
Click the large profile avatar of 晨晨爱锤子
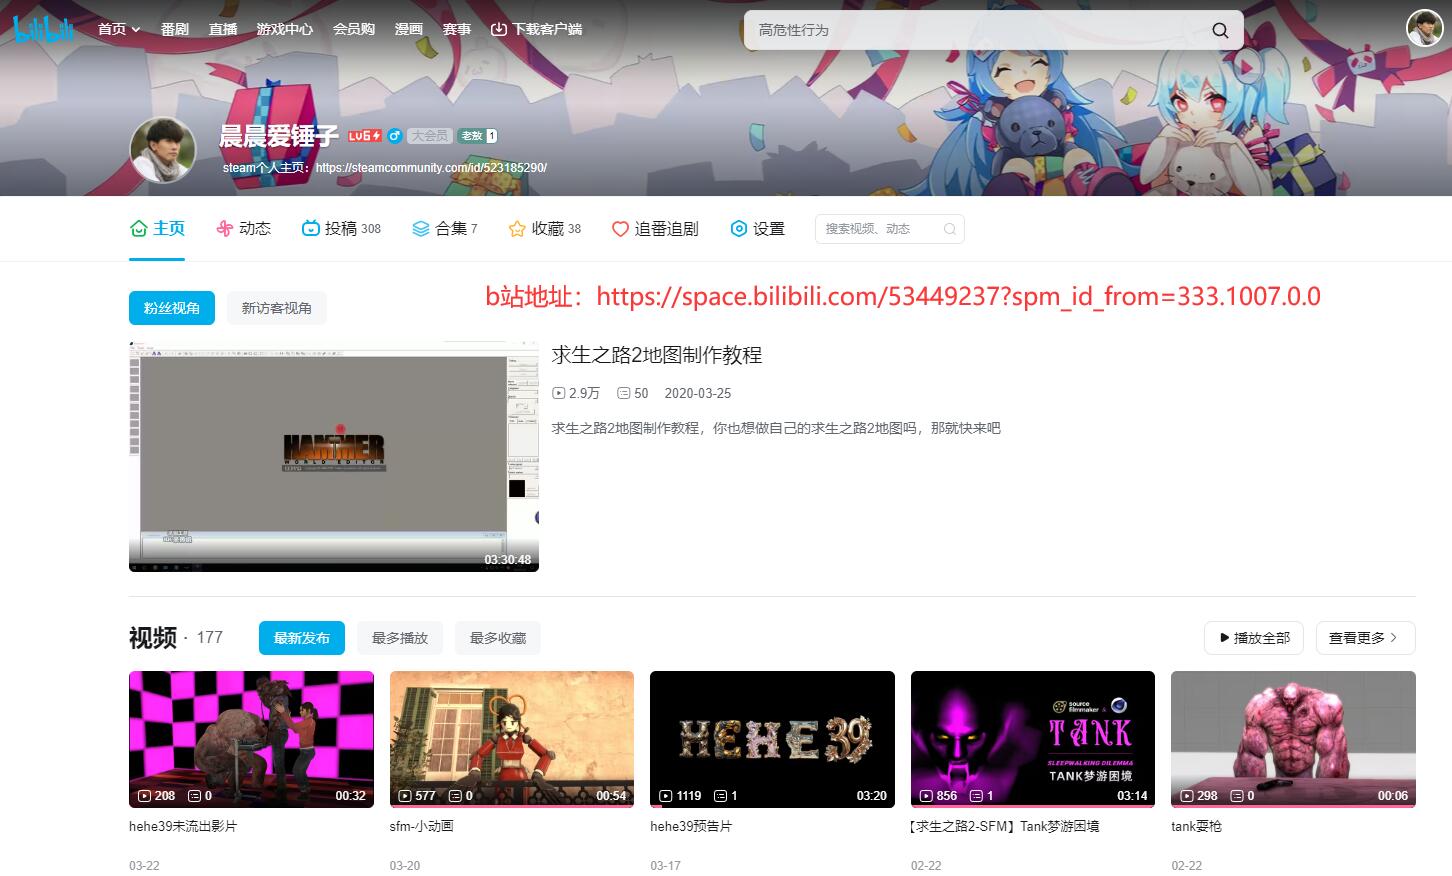pos(163,150)
